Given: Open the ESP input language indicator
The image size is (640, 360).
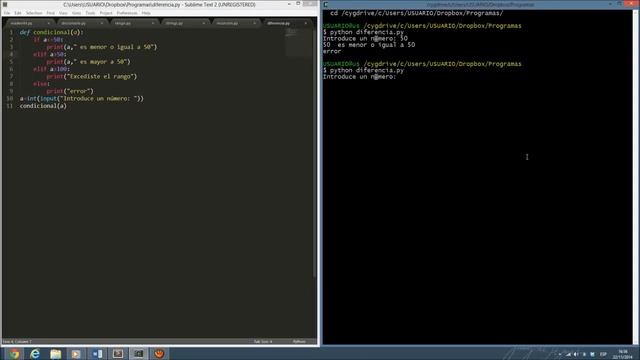Looking at the screenshot, I should coord(603,354).
